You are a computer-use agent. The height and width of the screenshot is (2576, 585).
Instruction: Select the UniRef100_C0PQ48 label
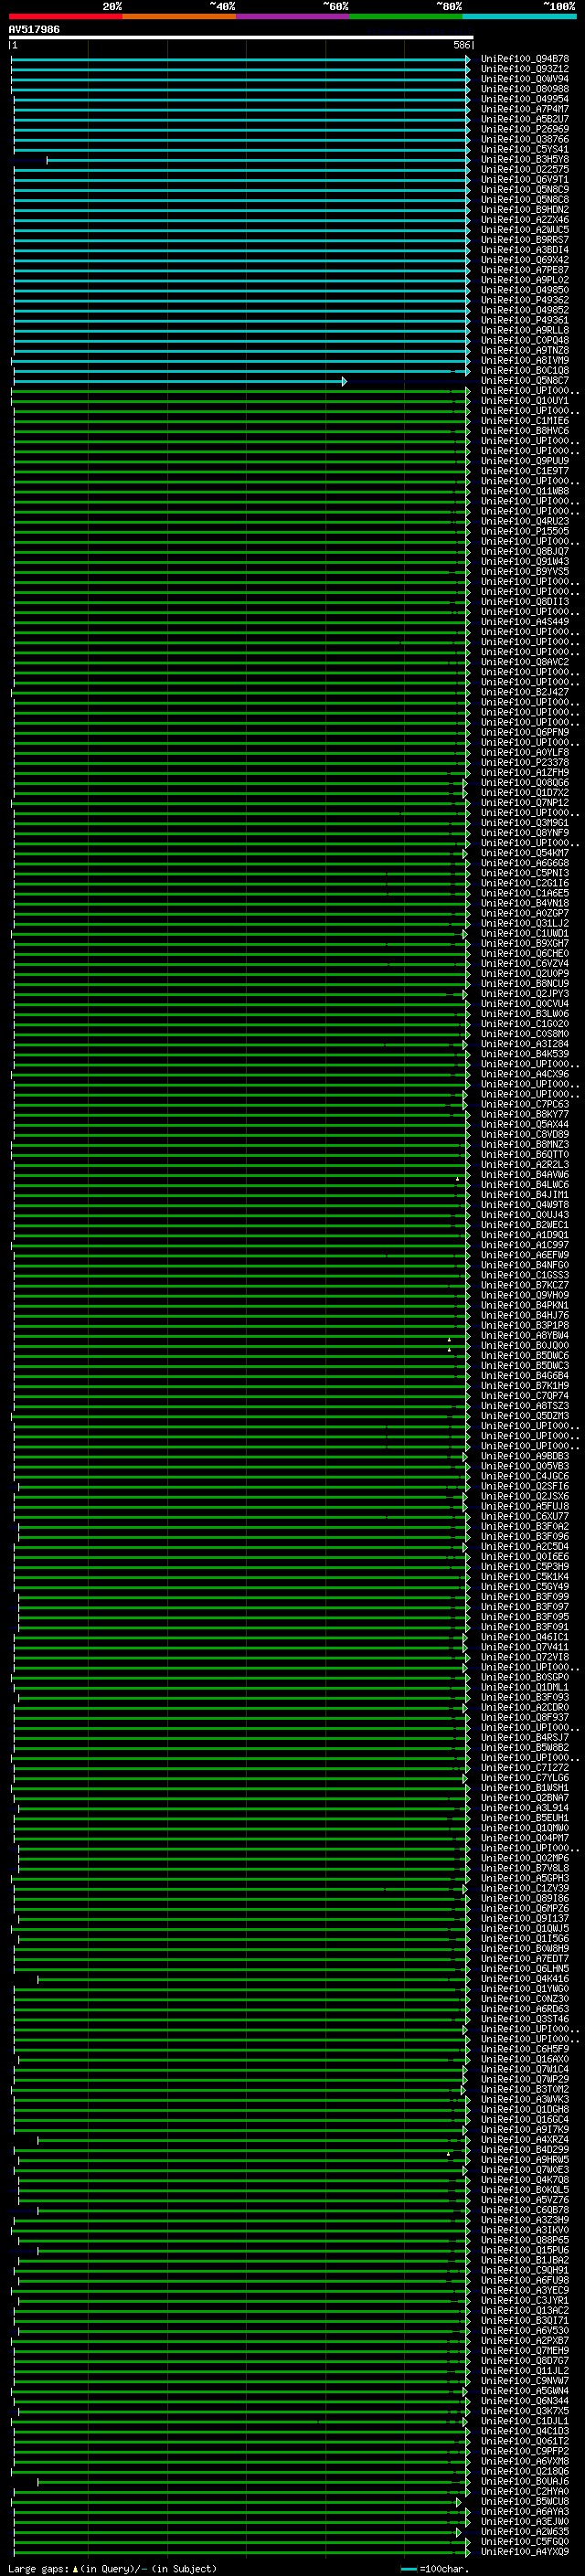[x=524, y=341]
